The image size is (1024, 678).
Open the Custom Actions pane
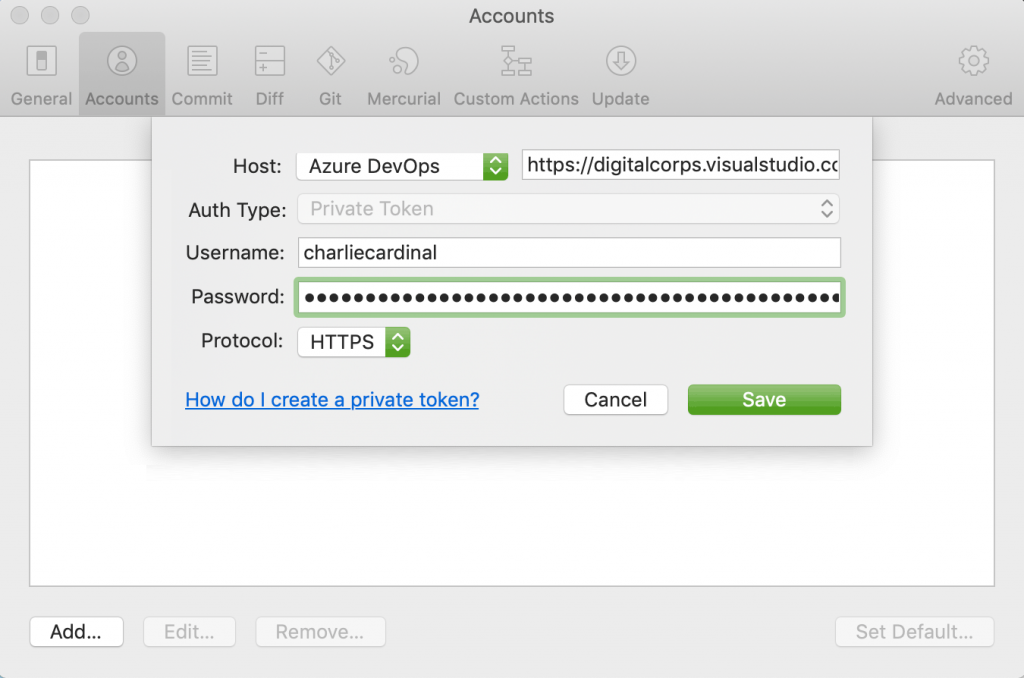click(516, 73)
